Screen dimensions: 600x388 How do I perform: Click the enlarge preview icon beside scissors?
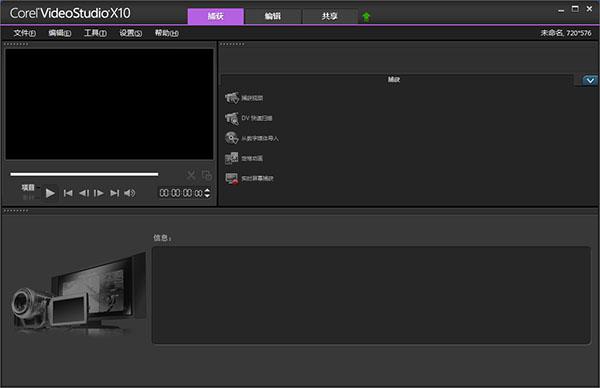tap(207, 176)
